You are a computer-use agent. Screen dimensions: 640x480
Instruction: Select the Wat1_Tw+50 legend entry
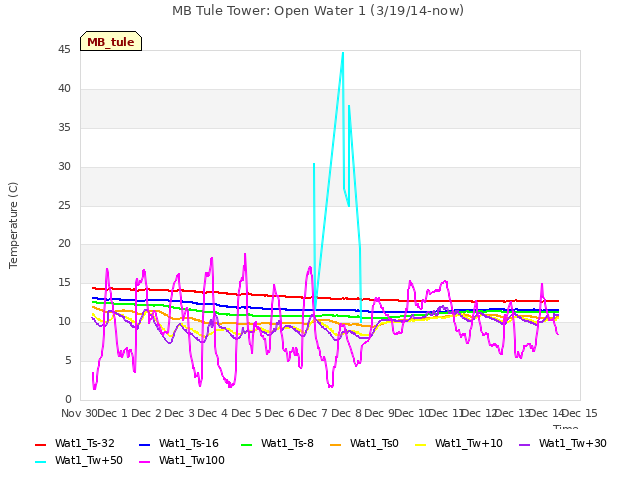(x=79, y=460)
